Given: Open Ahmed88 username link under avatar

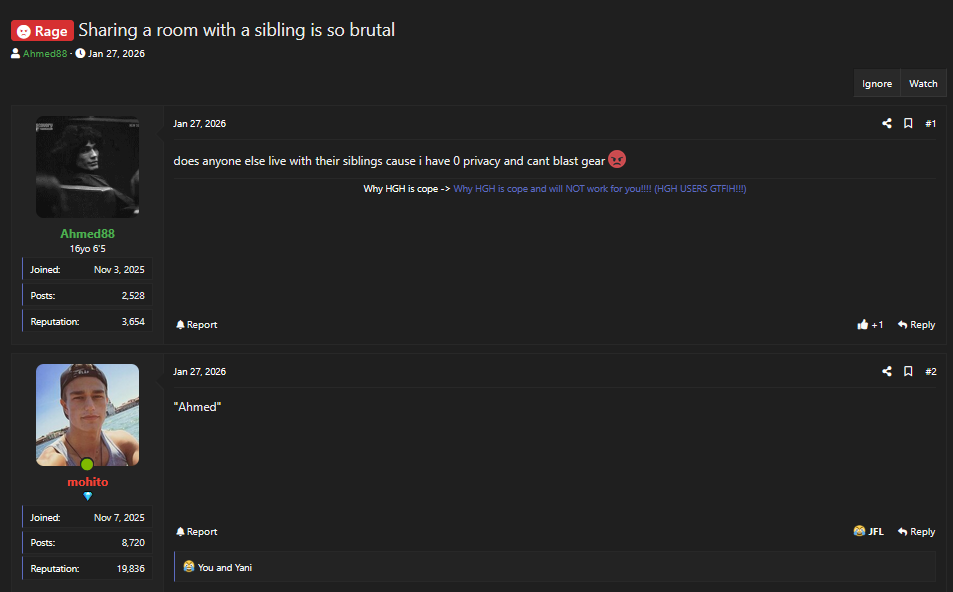Looking at the screenshot, I should 87,234.
